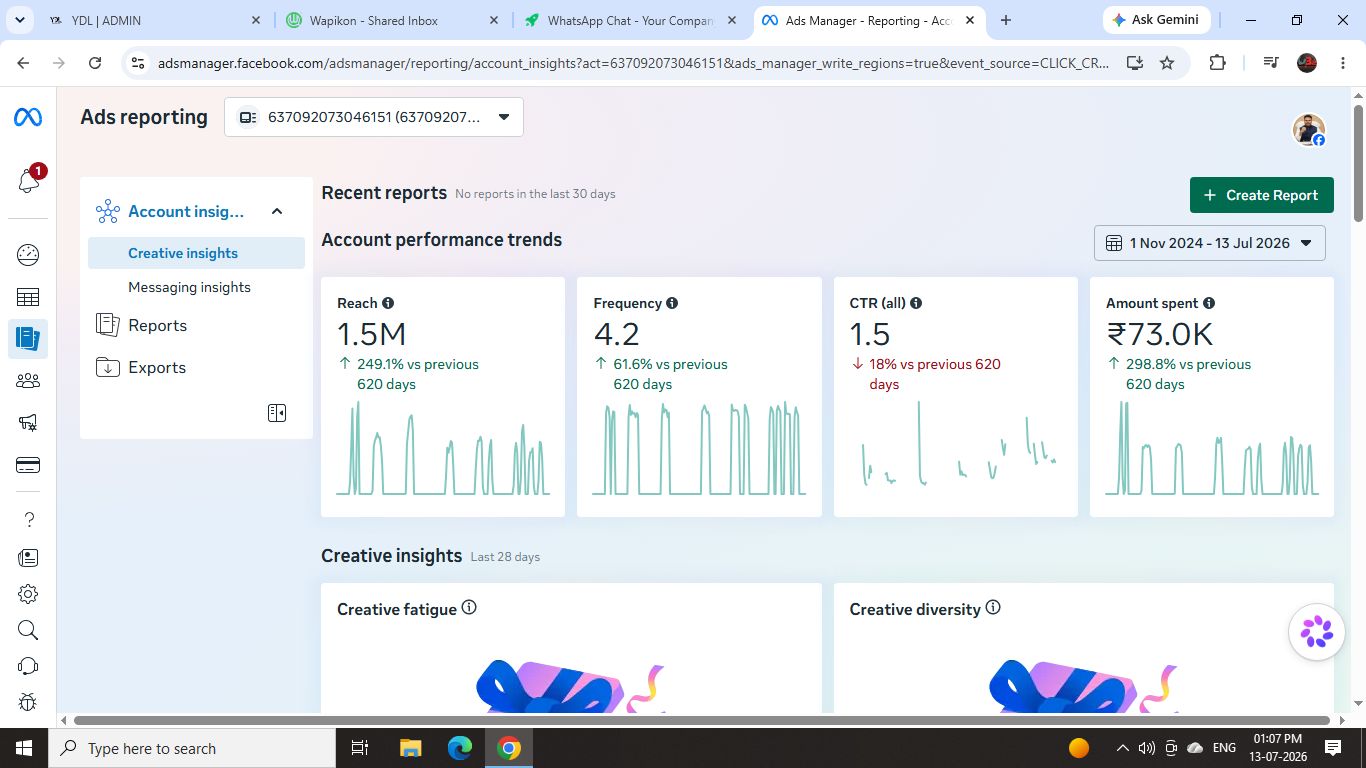Open the ad account selector dropdown
The image size is (1366, 768).
[x=374, y=117]
